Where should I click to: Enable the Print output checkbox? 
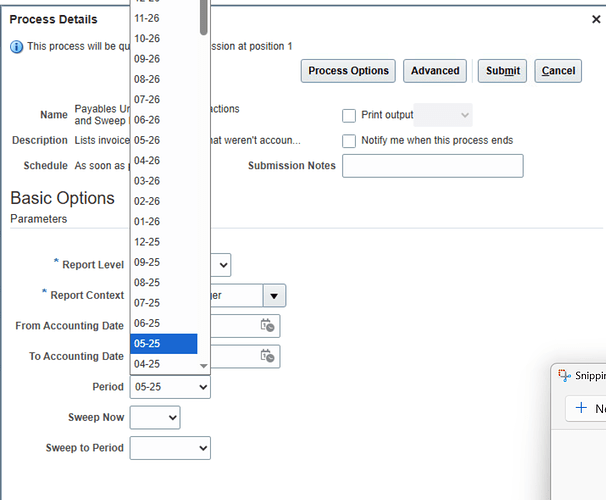click(349, 115)
